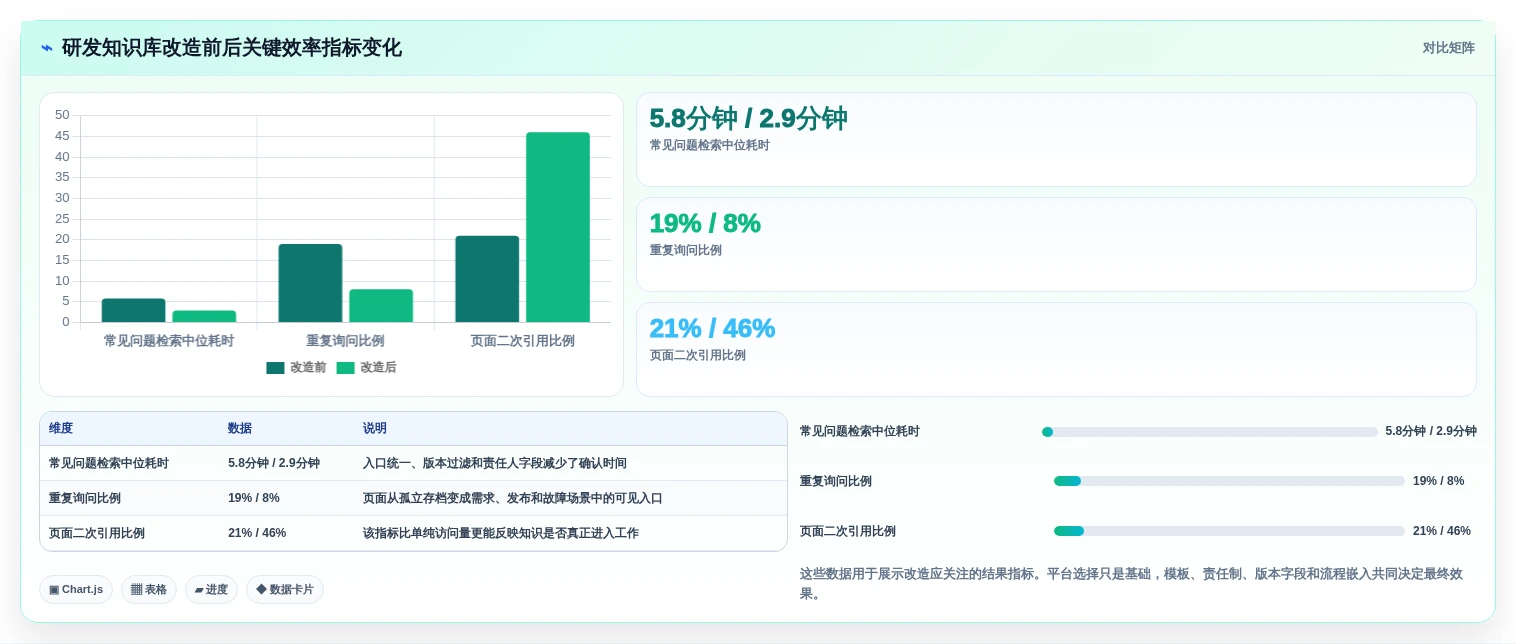Click the 进度 tag chip
This screenshot has height=644, width=1516.
coord(211,590)
